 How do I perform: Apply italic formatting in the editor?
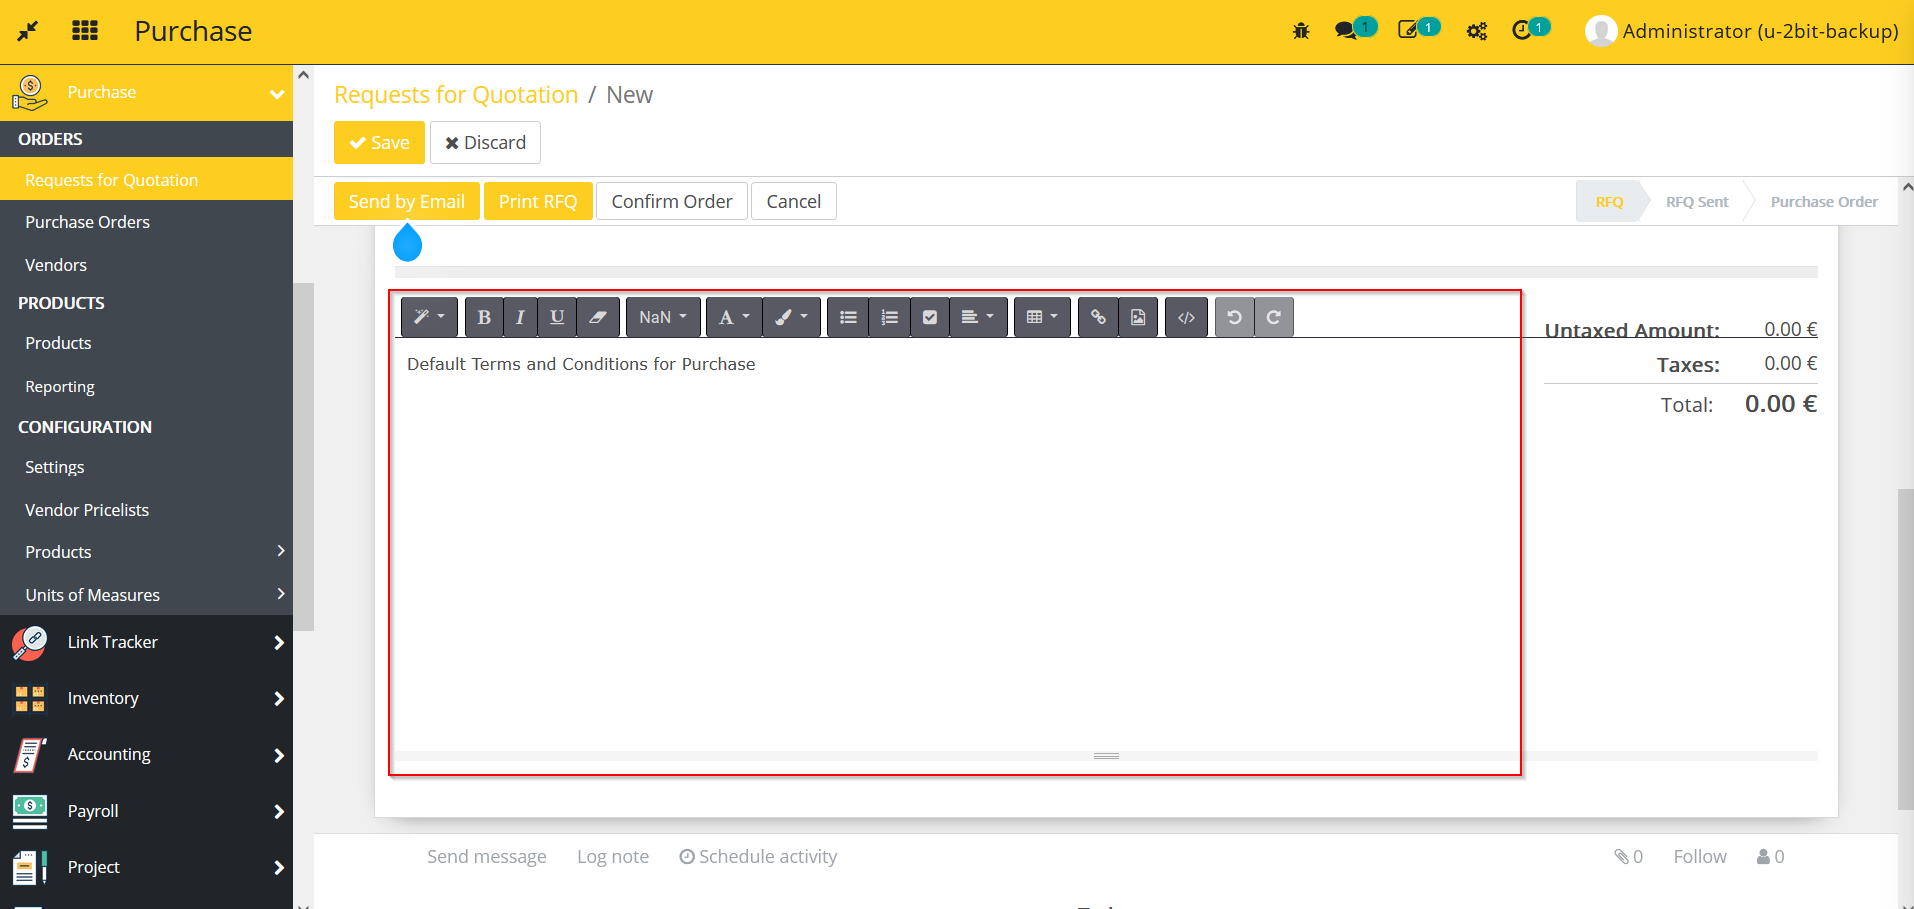point(520,317)
